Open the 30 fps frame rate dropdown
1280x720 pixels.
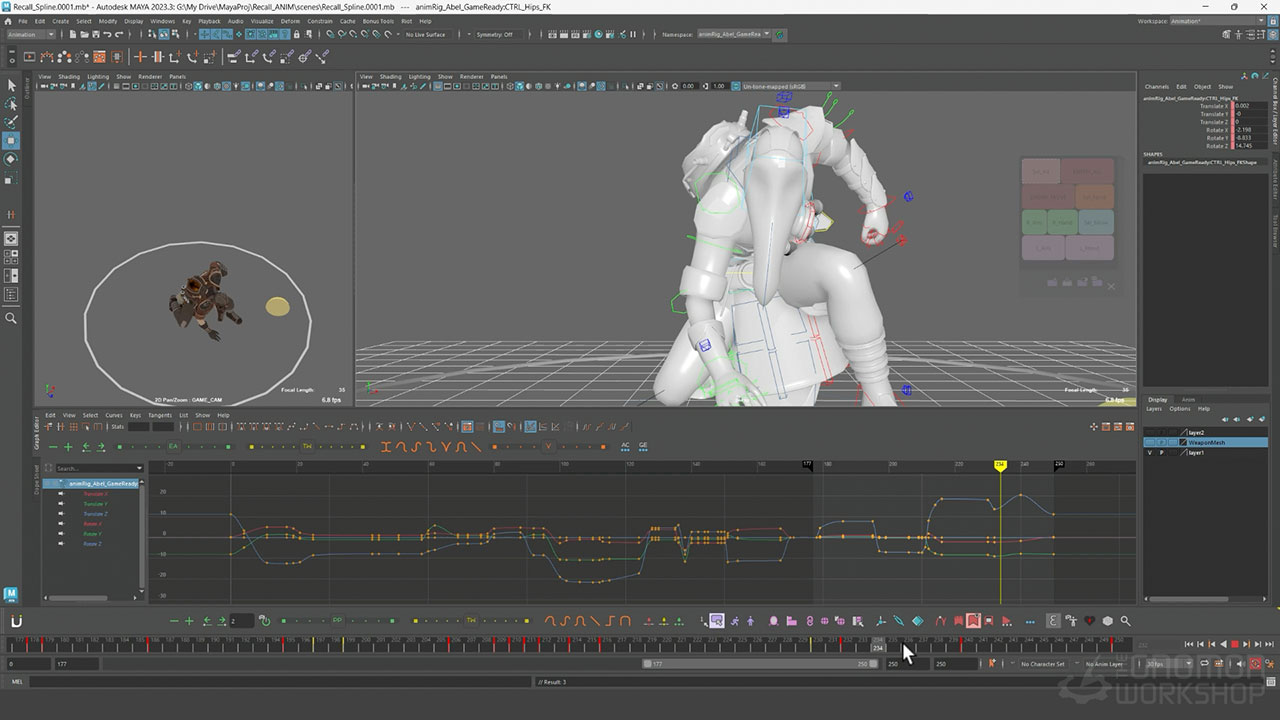[x=1167, y=664]
